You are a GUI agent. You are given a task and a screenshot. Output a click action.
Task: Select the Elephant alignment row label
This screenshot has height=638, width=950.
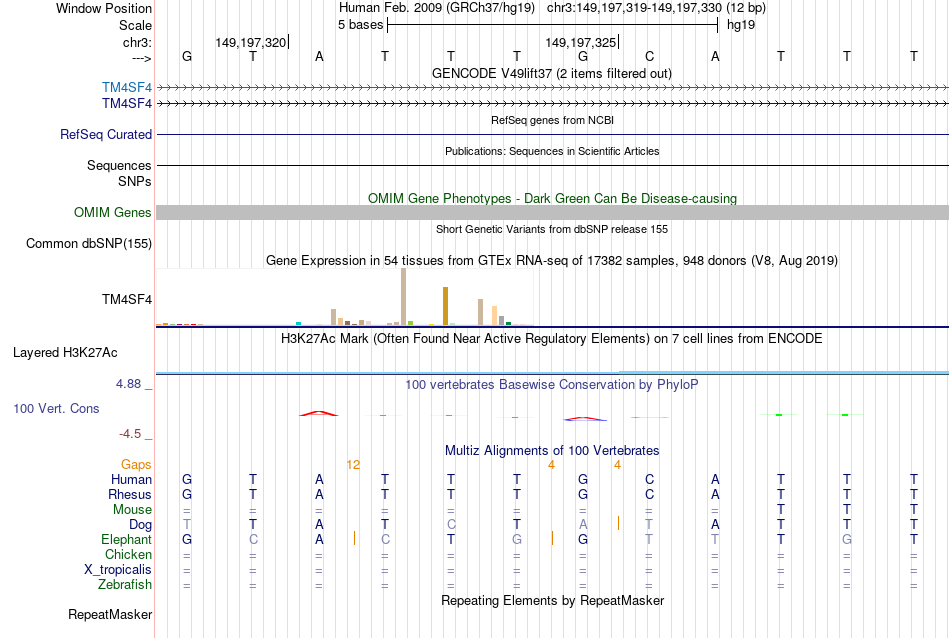click(127, 539)
